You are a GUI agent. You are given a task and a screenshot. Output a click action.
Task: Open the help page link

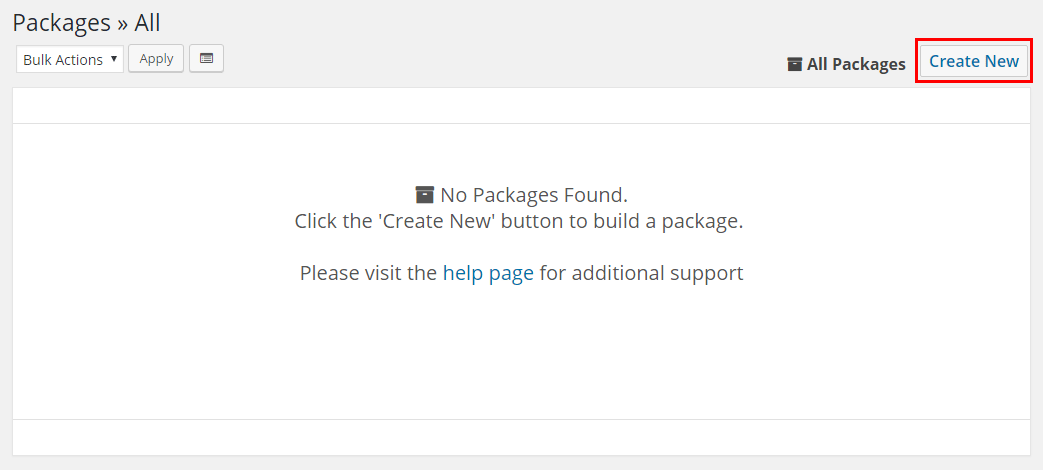click(488, 273)
